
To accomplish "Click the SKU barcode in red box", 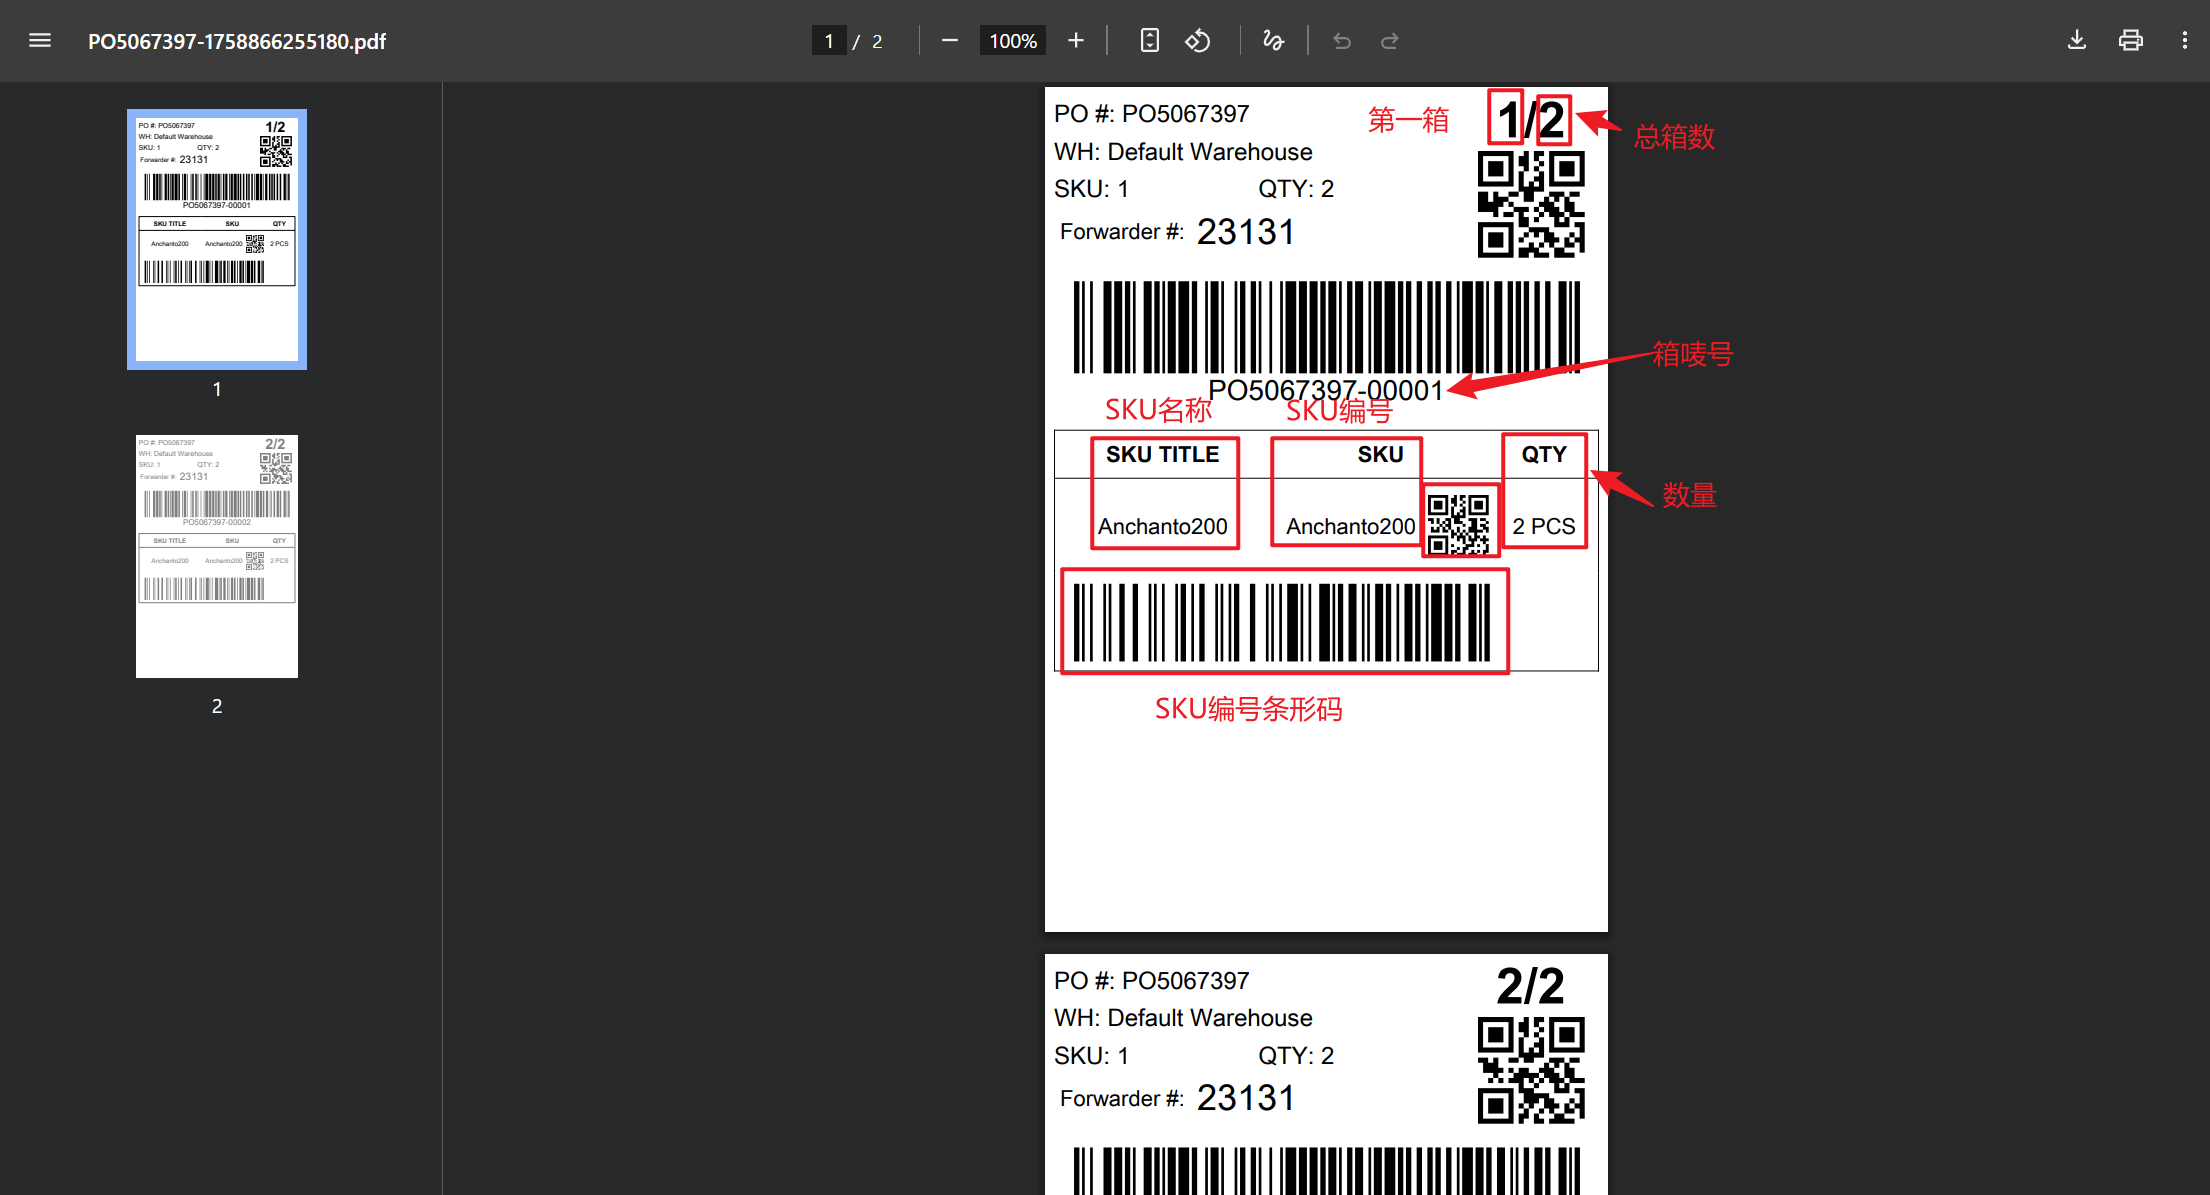I will pyautogui.click(x=1282, y=622).
